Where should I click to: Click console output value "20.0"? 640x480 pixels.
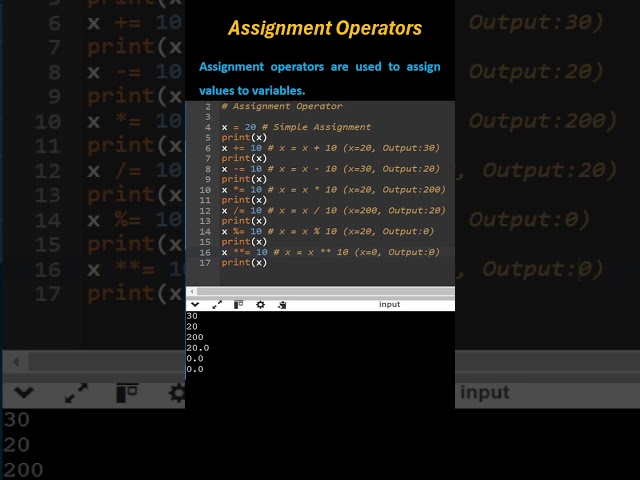(x=198, y=348)
